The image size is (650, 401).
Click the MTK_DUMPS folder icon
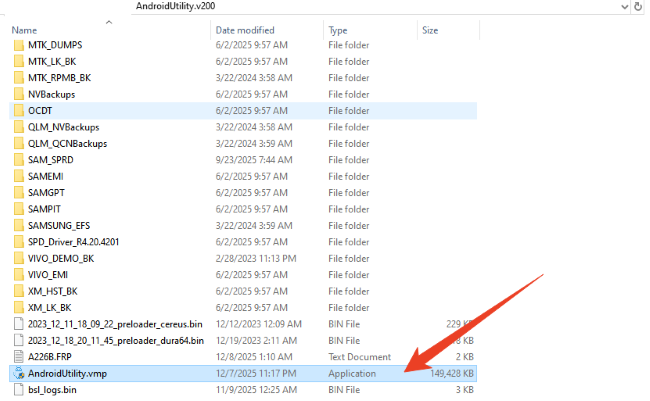point(19,45)
